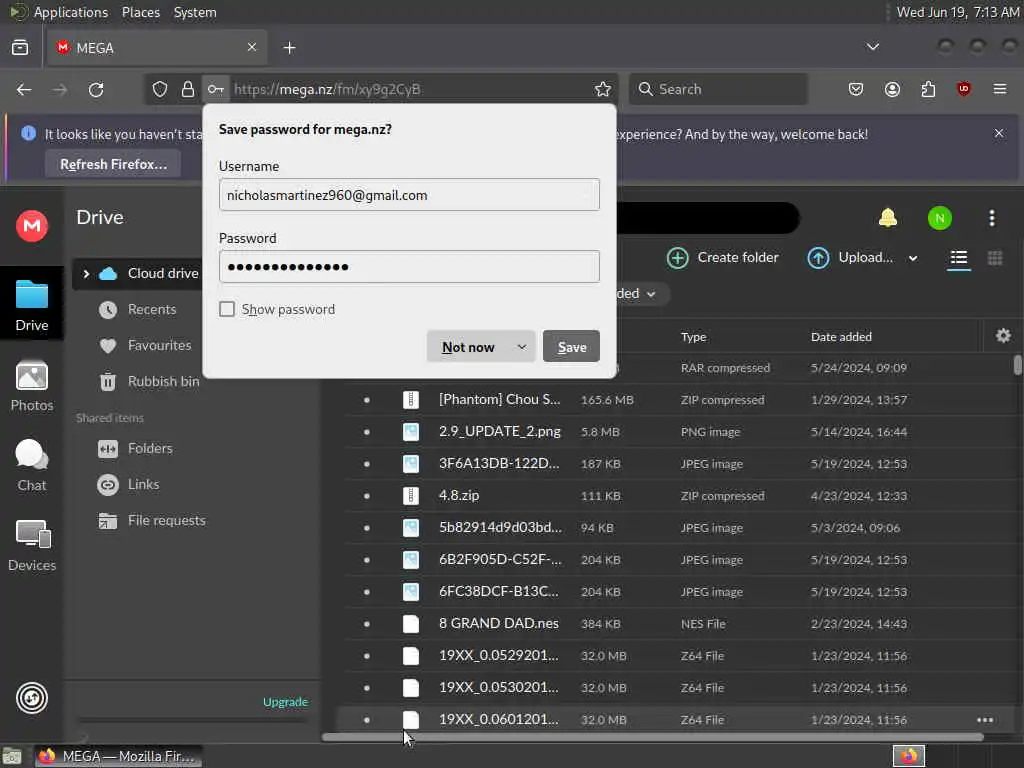Screen dimensions: 1024x768
Task: Open the Photos section
Action: (x=31, y=386)
